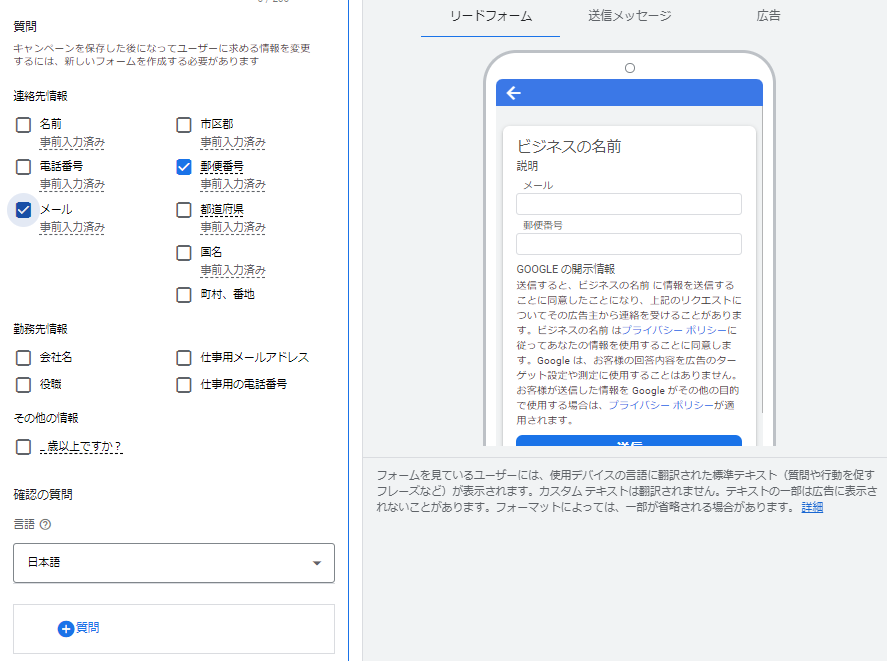This screenshot has height=661, width=887.
Task: Click the 郵便番号 input field in preview
Action: (628, 244)
